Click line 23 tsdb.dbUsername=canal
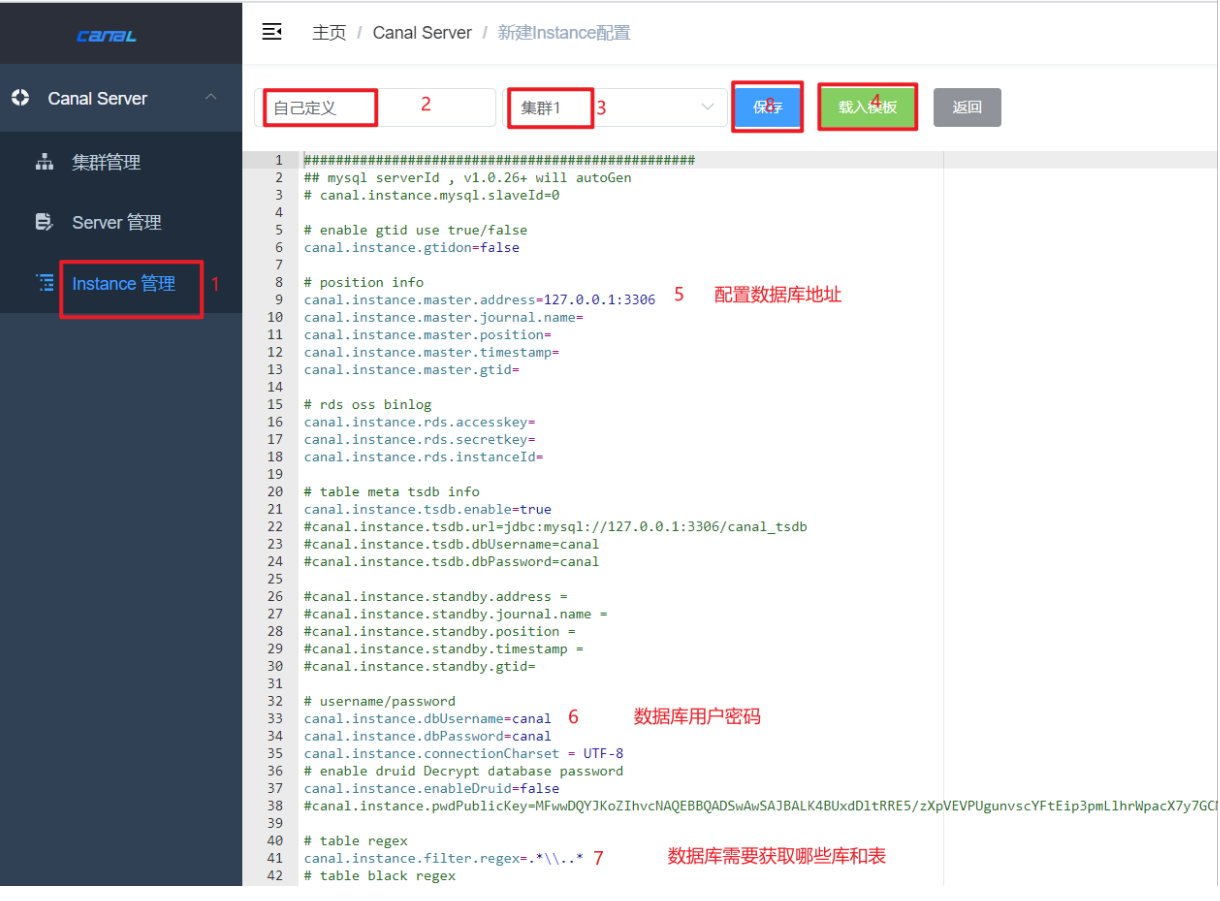1220x901 pixels. (452, 544)
